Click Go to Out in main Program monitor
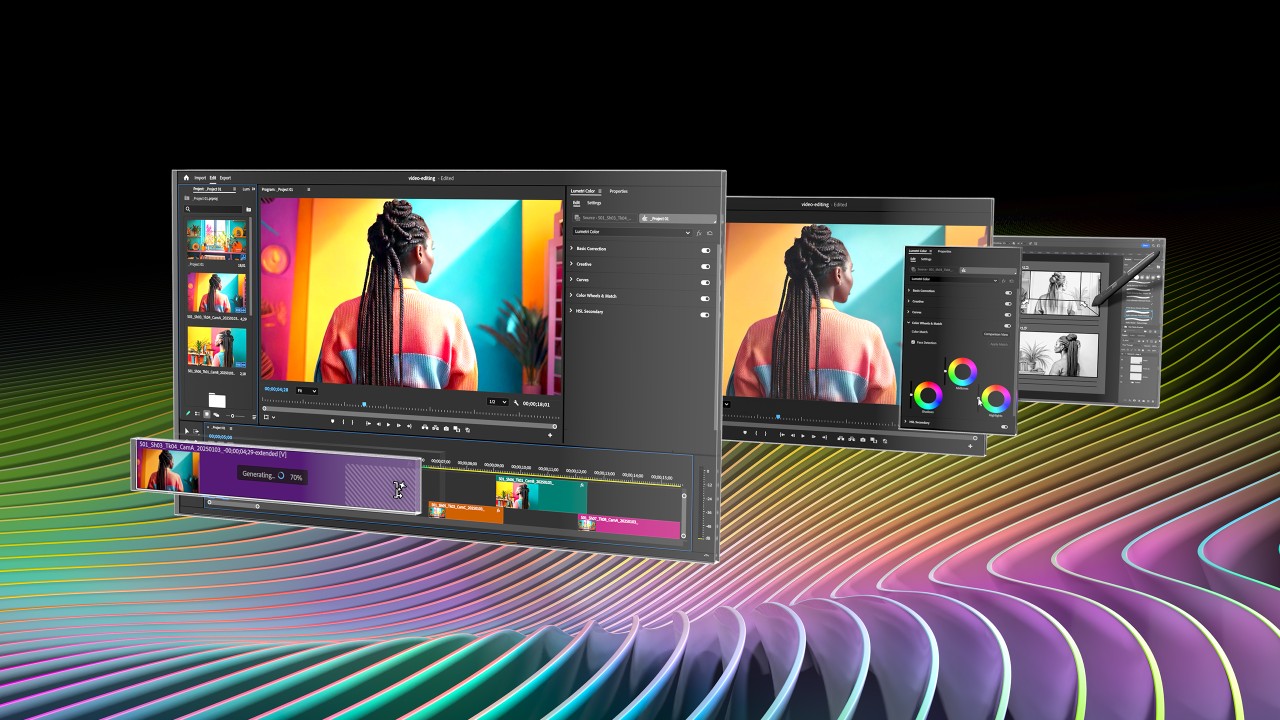The width and height of the screenshot is (1280, 720). coord(409,426)
